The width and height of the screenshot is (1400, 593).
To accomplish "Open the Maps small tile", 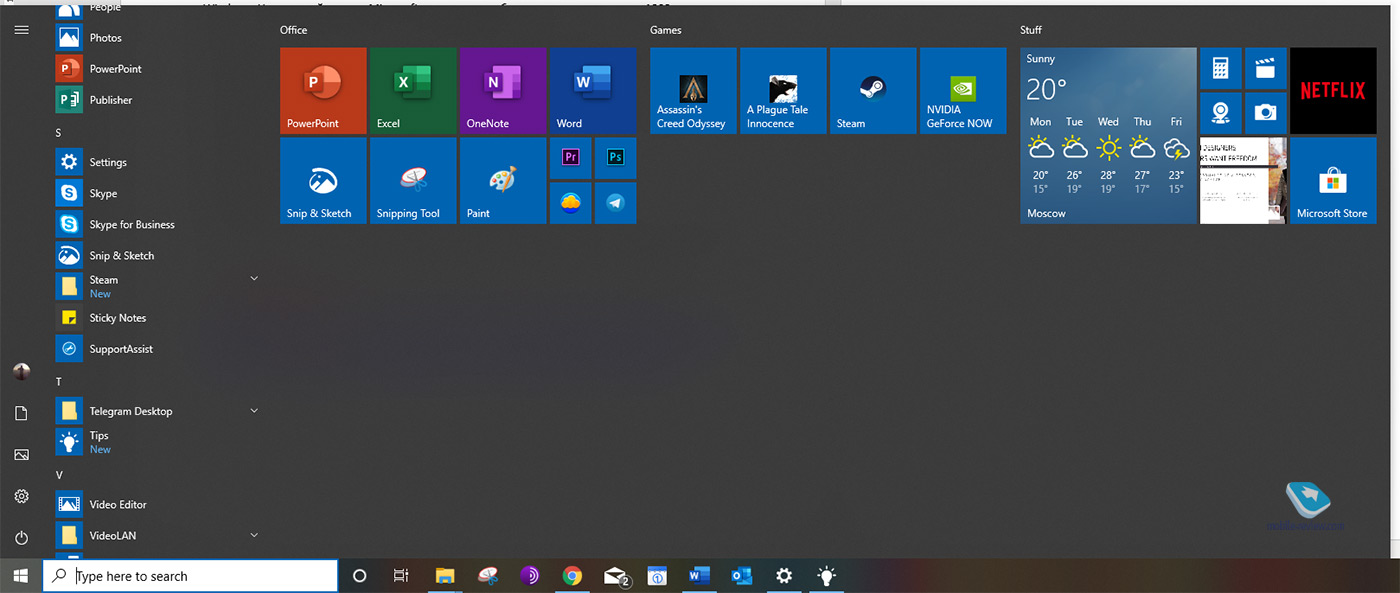I will coord(1221,113).
